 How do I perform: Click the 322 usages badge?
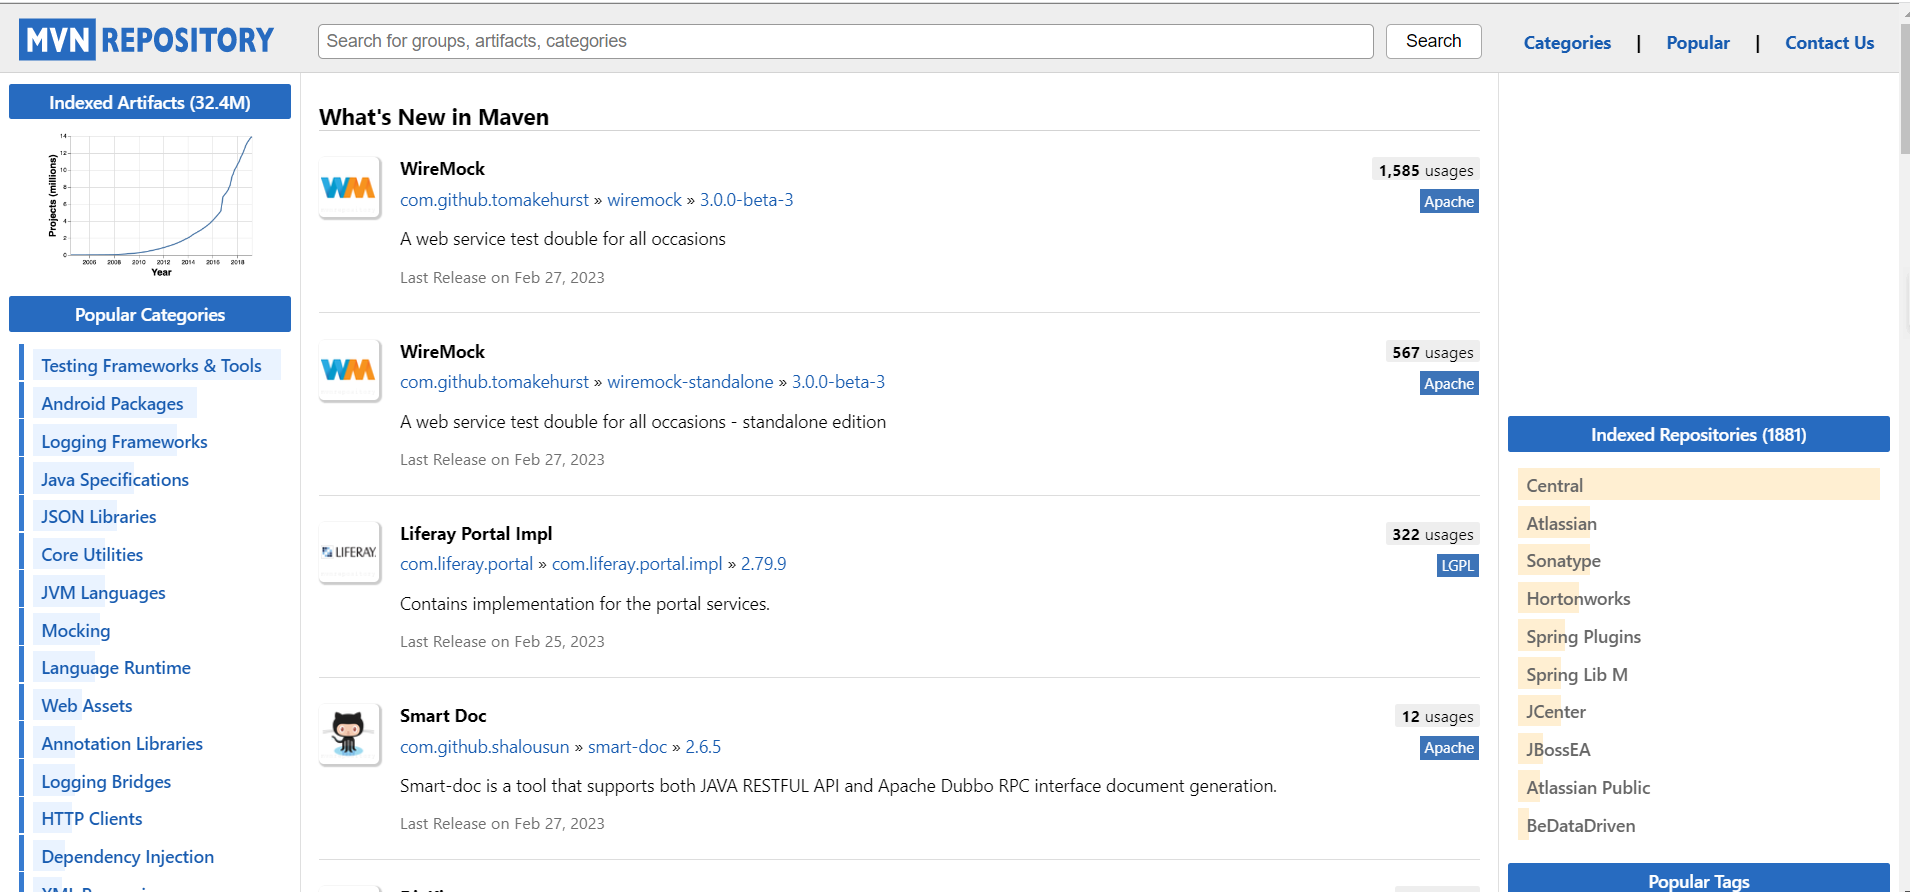(1433, 534)
